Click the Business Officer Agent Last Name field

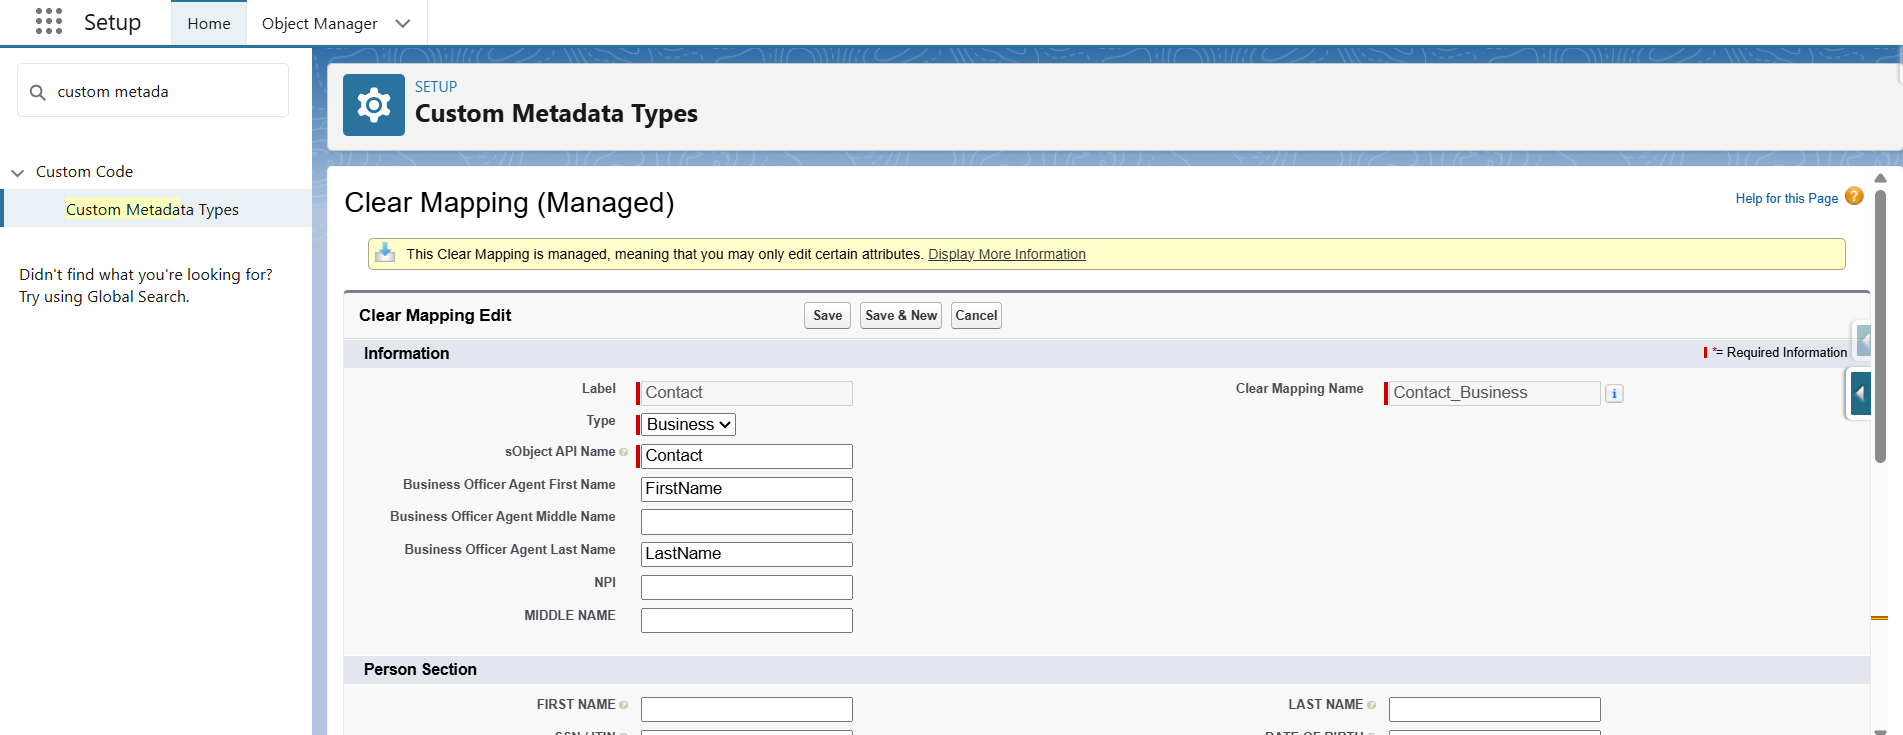(747, 554)
